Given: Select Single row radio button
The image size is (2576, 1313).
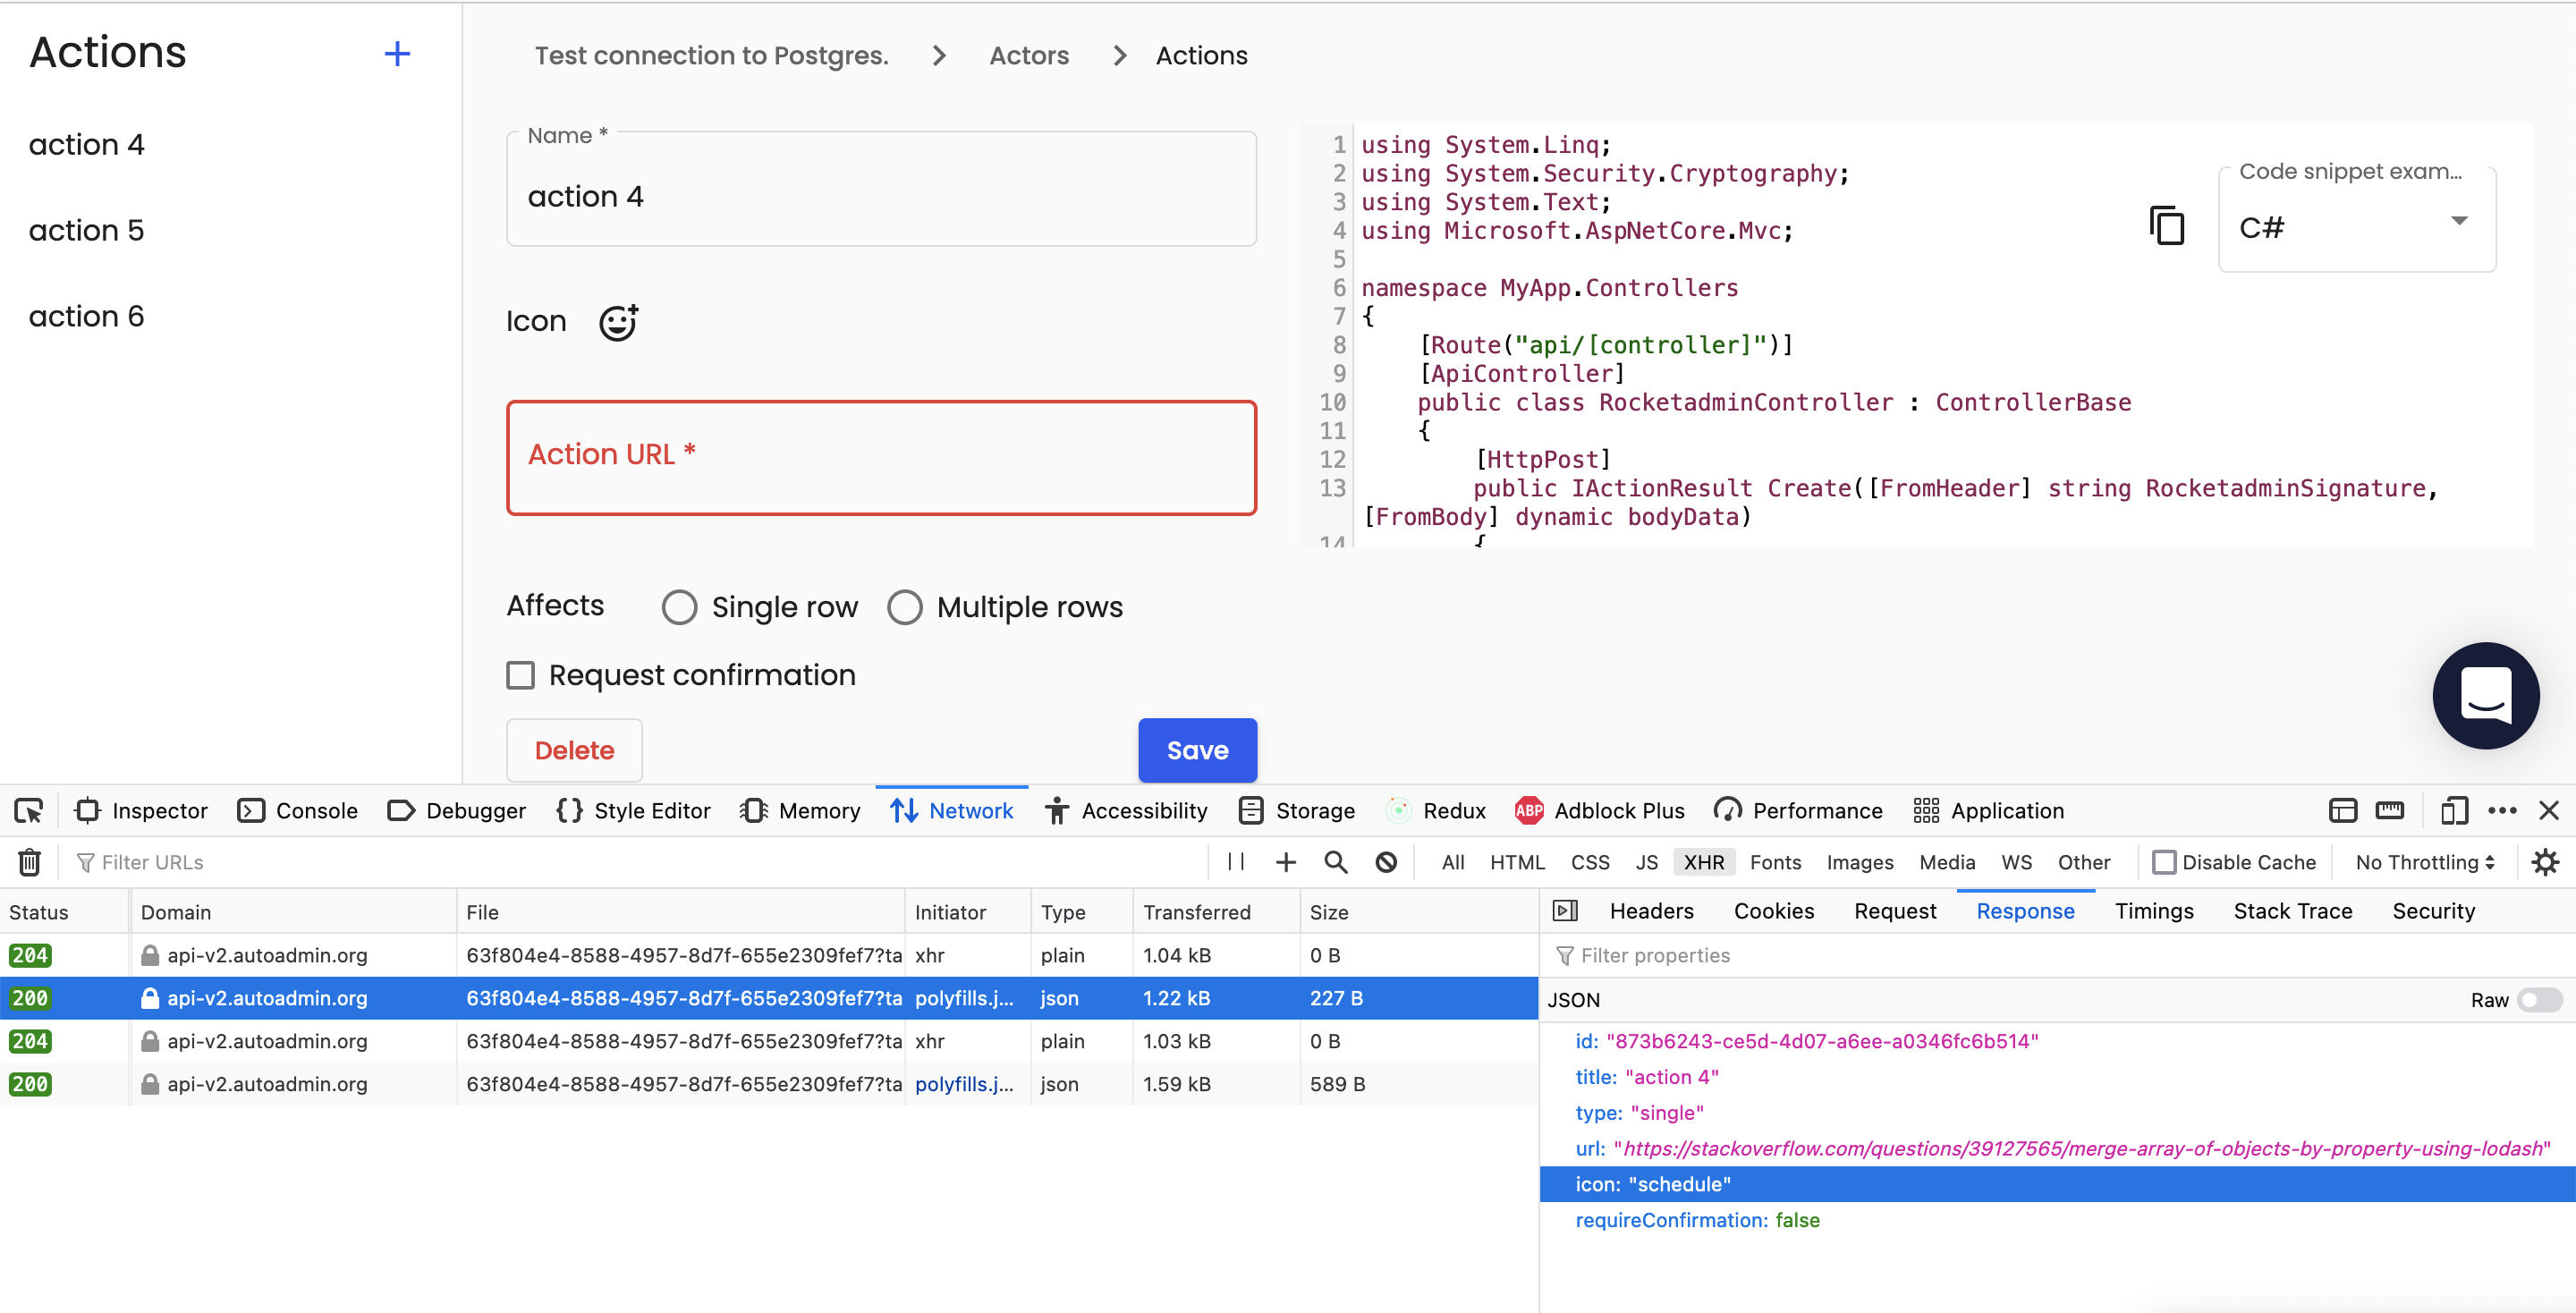Looking at the screenshot, I should [x=679, y=607].
